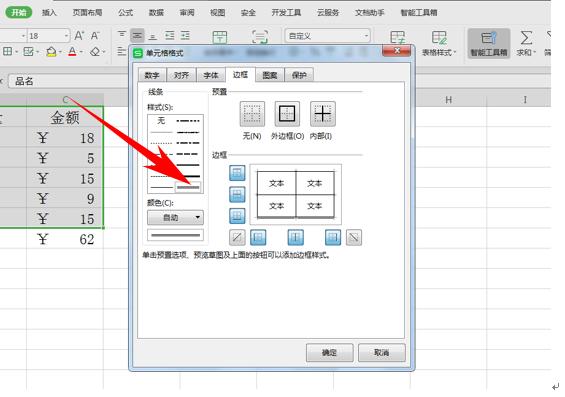Toggle the top border button
565x397 pixels.
coord(237,173)
